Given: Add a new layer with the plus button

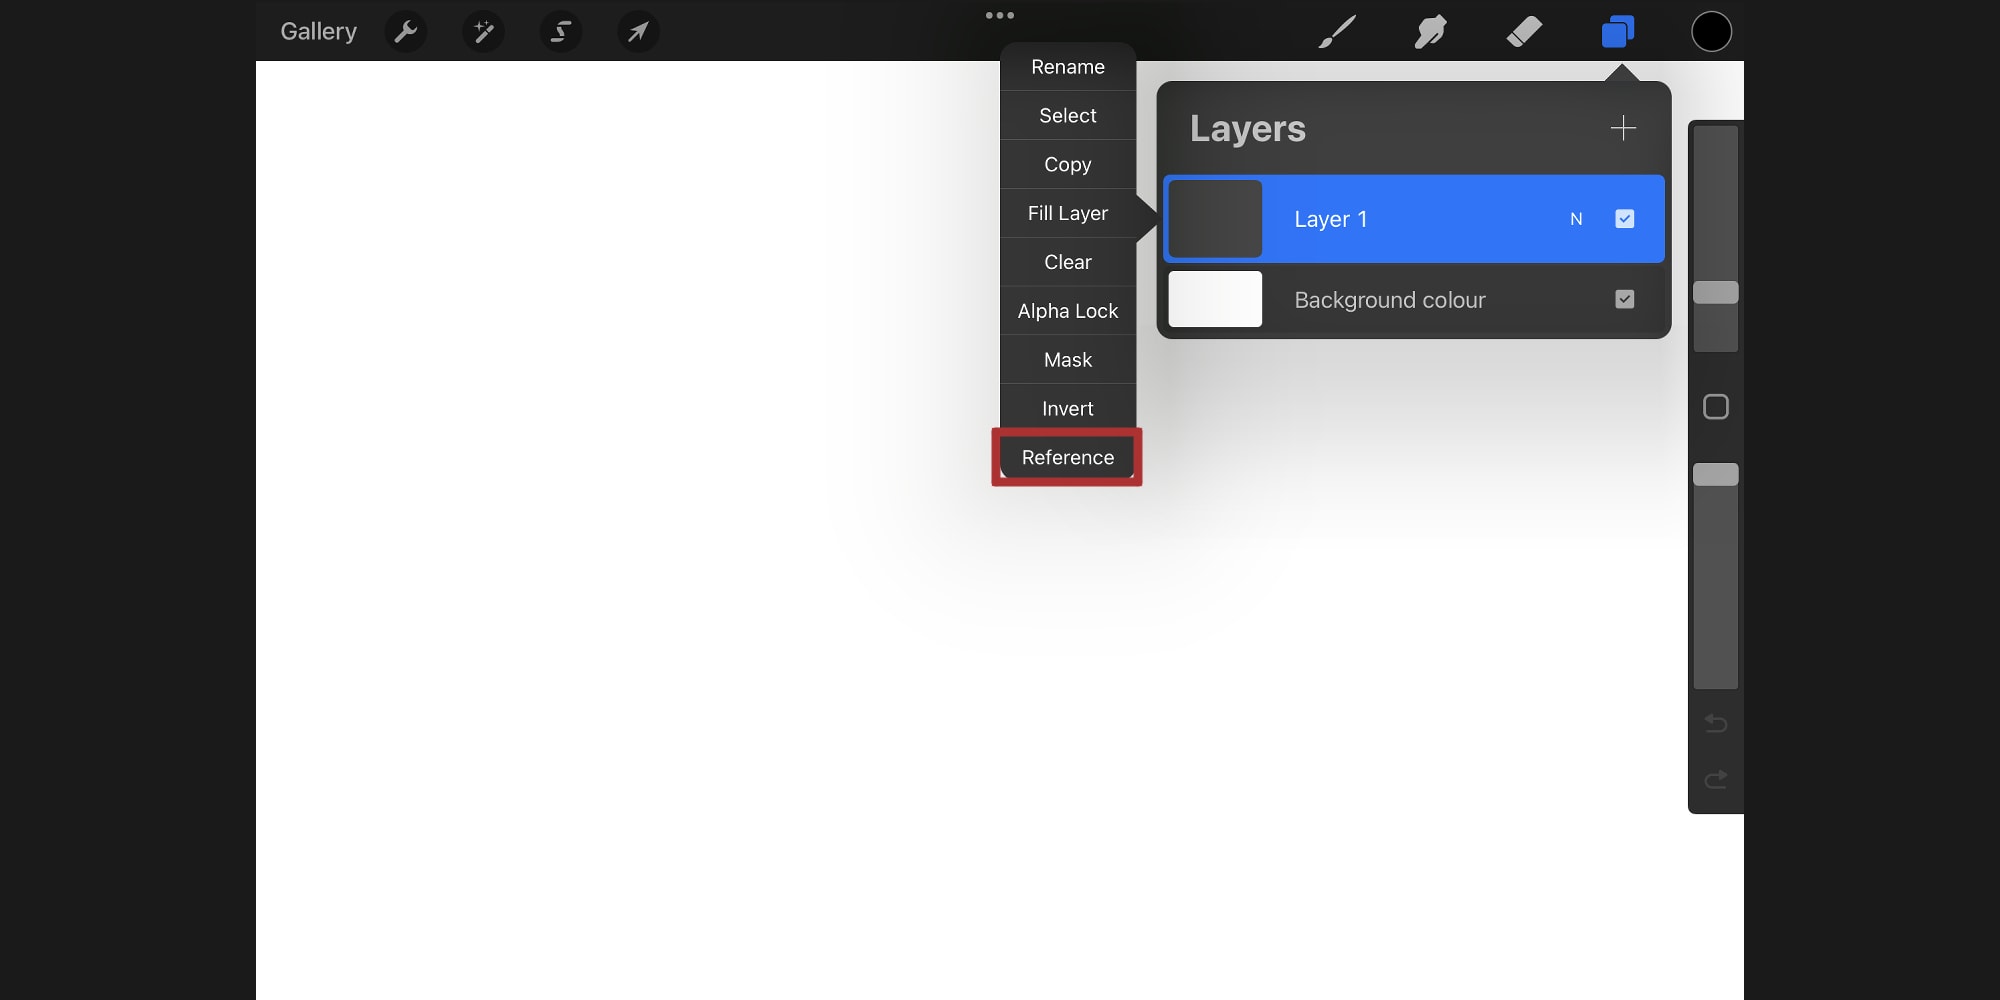Looking at the screenshot, I should [1623, 128].
